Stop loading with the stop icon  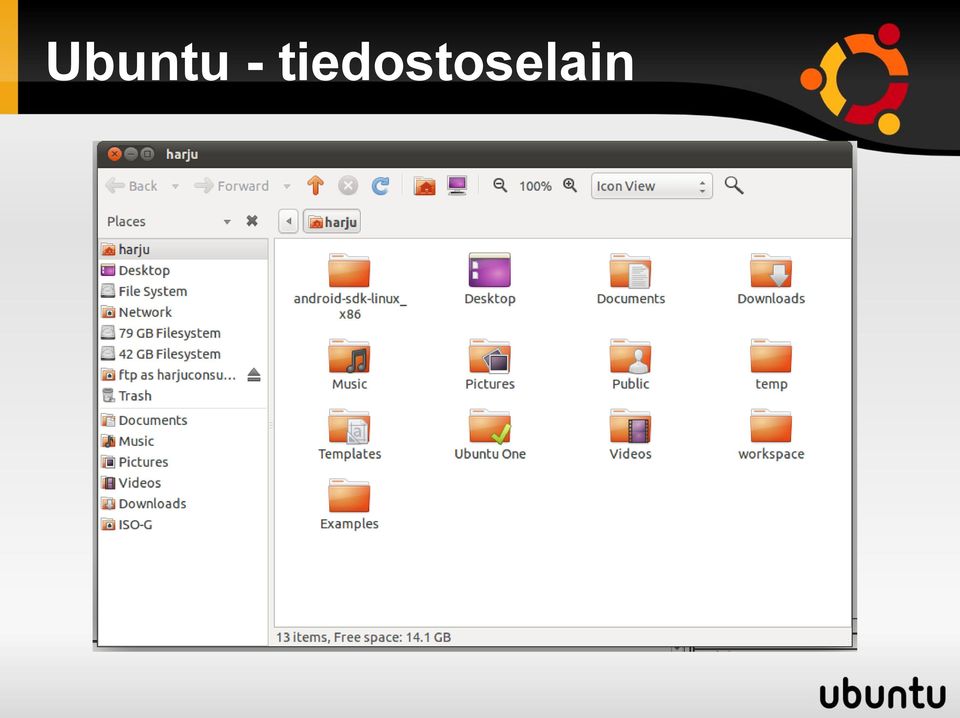coord(348,185)
